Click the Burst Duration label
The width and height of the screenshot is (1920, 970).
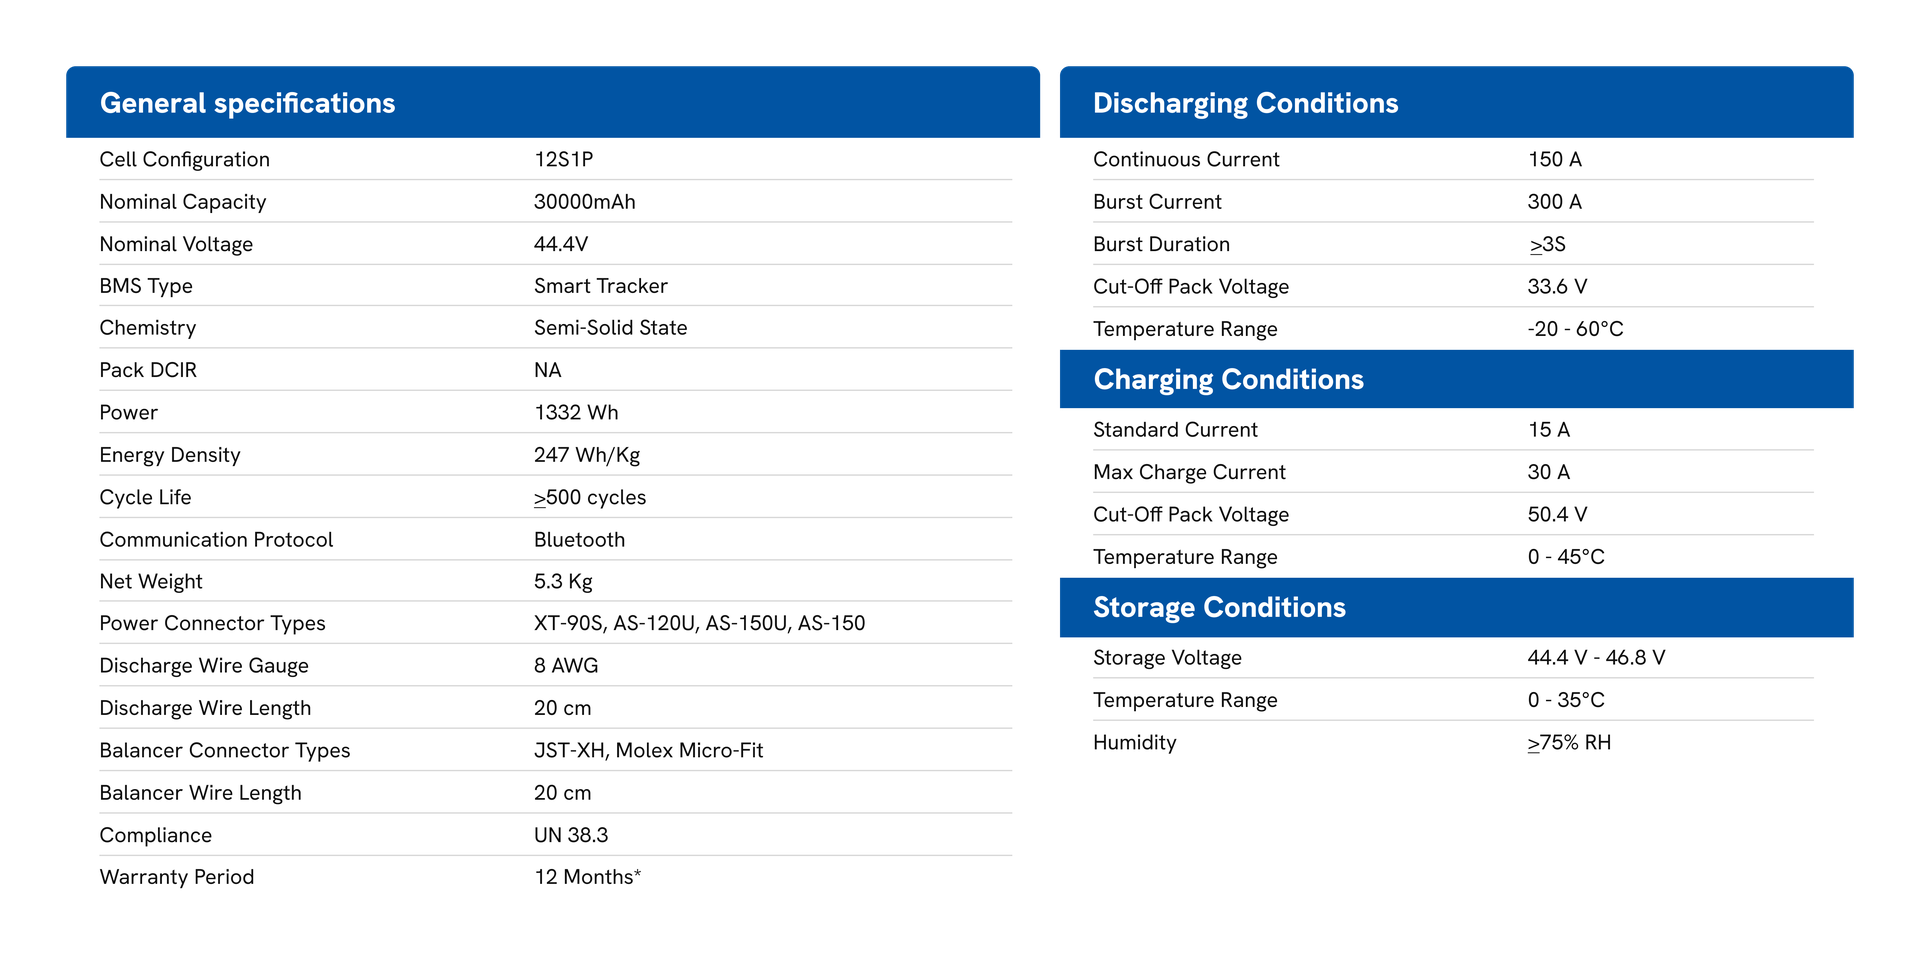click(x=1161, y=244)
